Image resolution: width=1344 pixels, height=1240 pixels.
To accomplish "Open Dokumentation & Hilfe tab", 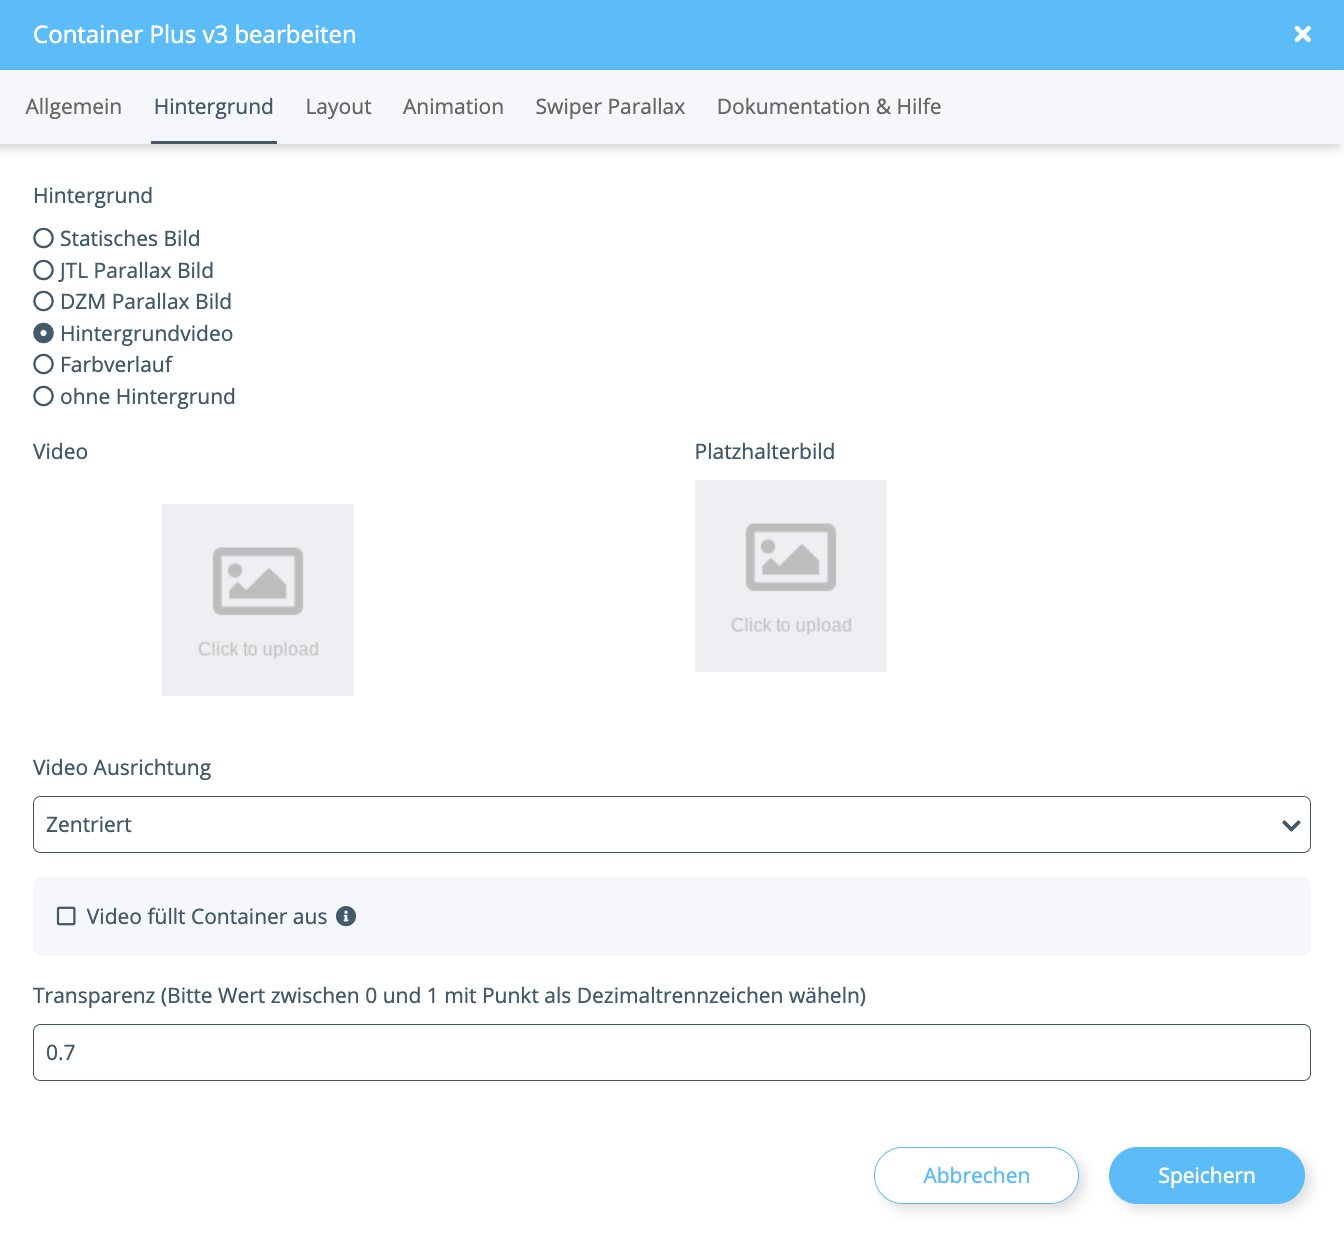I will tap(829, 107).
